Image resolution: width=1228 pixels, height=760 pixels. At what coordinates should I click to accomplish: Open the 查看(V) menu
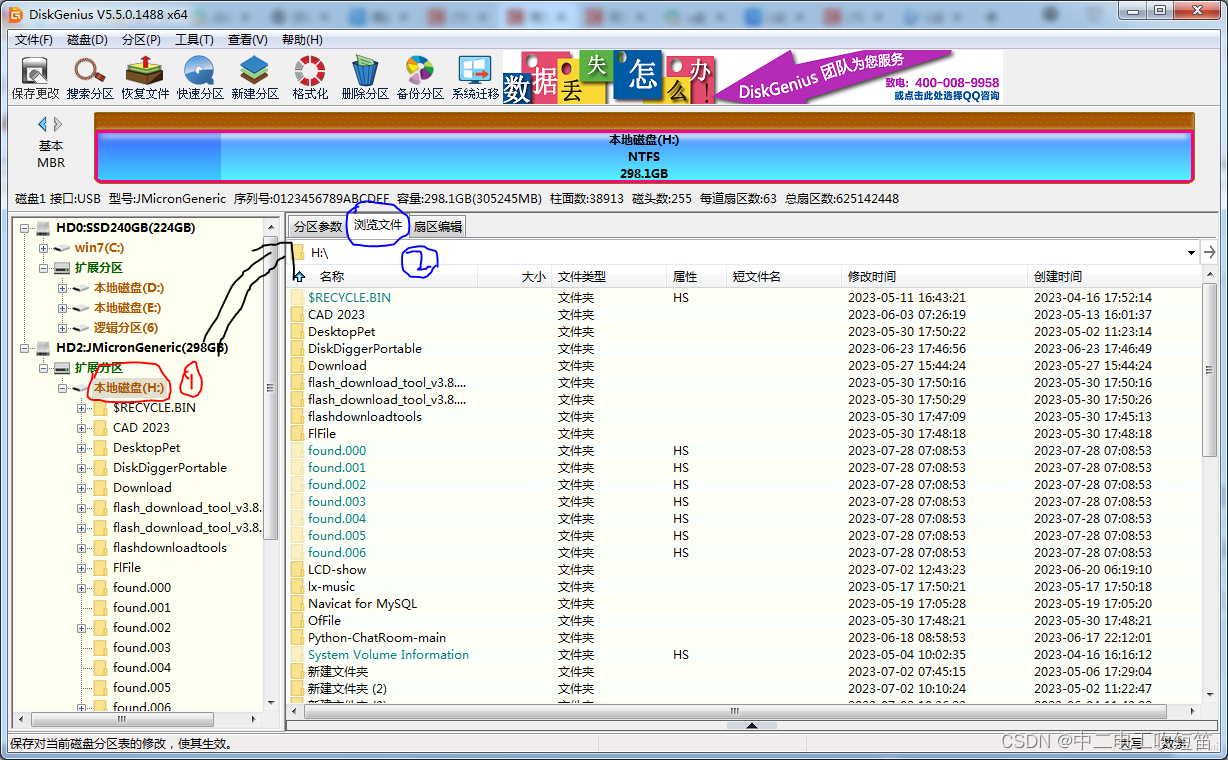click(247, 40)
